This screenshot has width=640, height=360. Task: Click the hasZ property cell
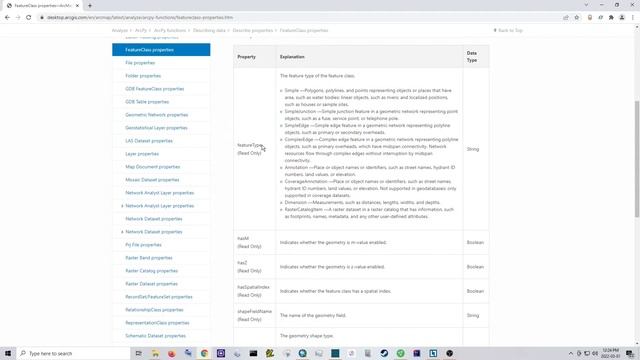[255, 267]
